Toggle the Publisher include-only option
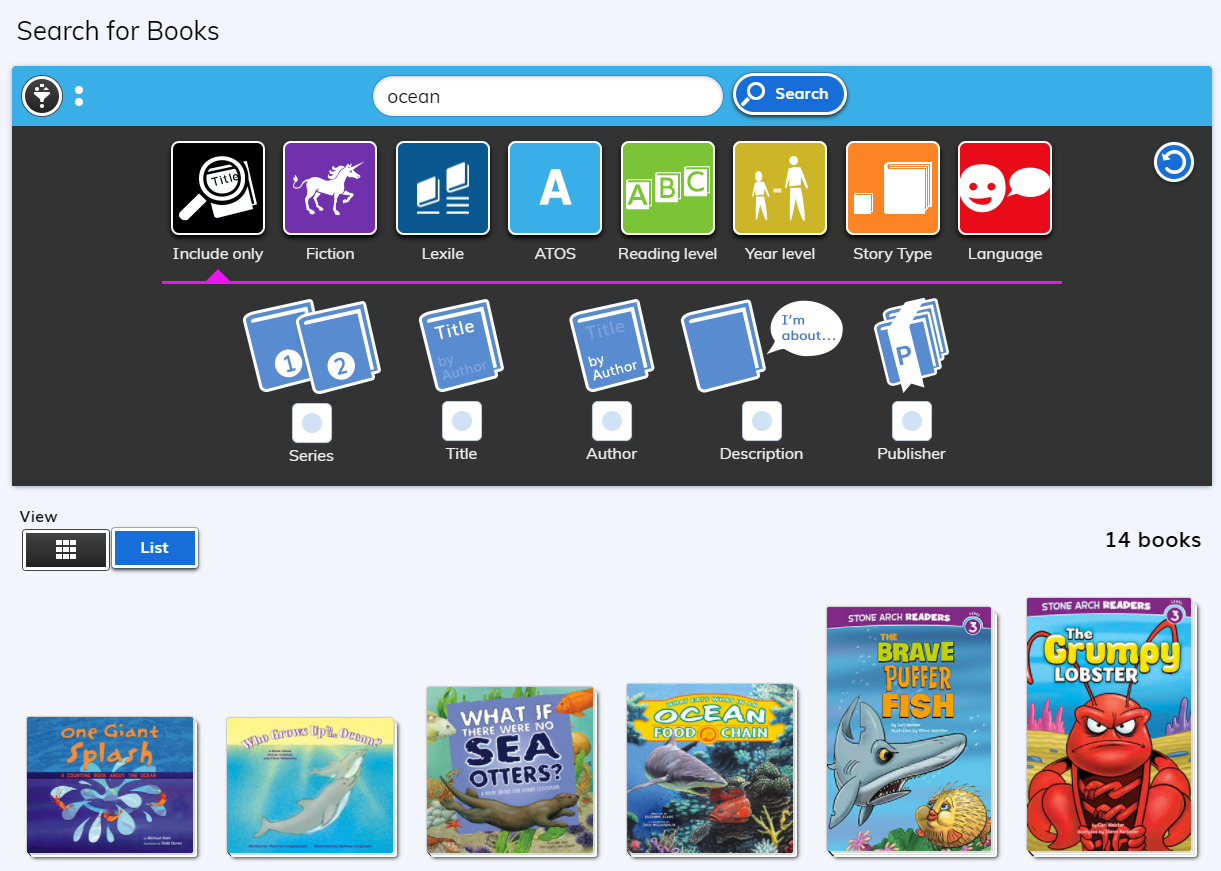This screenshot has width=1221, height=871. (912, 421)
